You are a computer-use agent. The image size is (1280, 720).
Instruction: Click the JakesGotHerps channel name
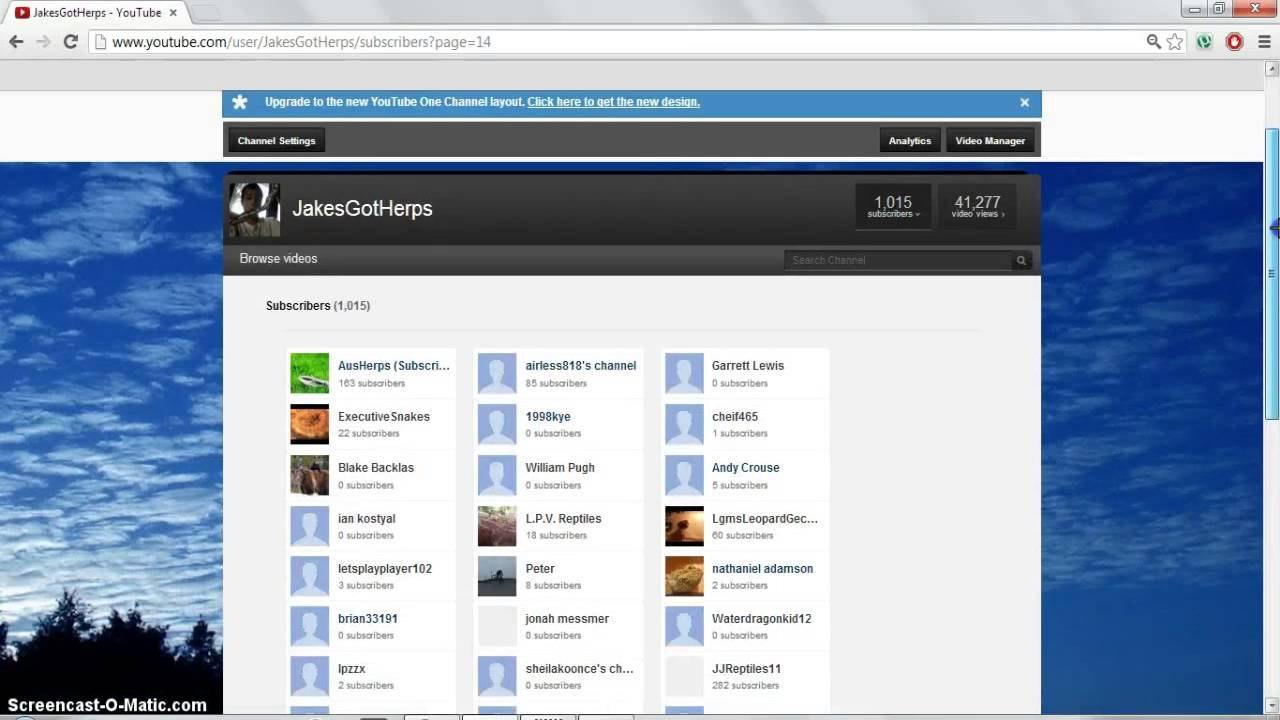[362, 208]
